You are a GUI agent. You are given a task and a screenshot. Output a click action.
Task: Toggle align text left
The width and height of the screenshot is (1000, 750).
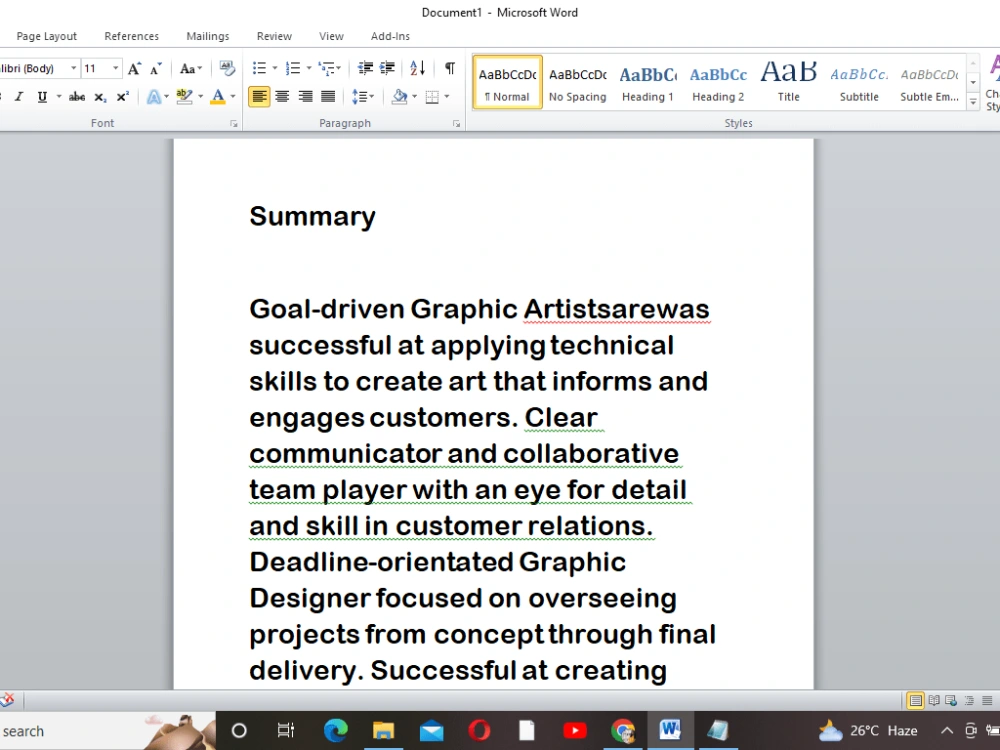pos(259,97)
